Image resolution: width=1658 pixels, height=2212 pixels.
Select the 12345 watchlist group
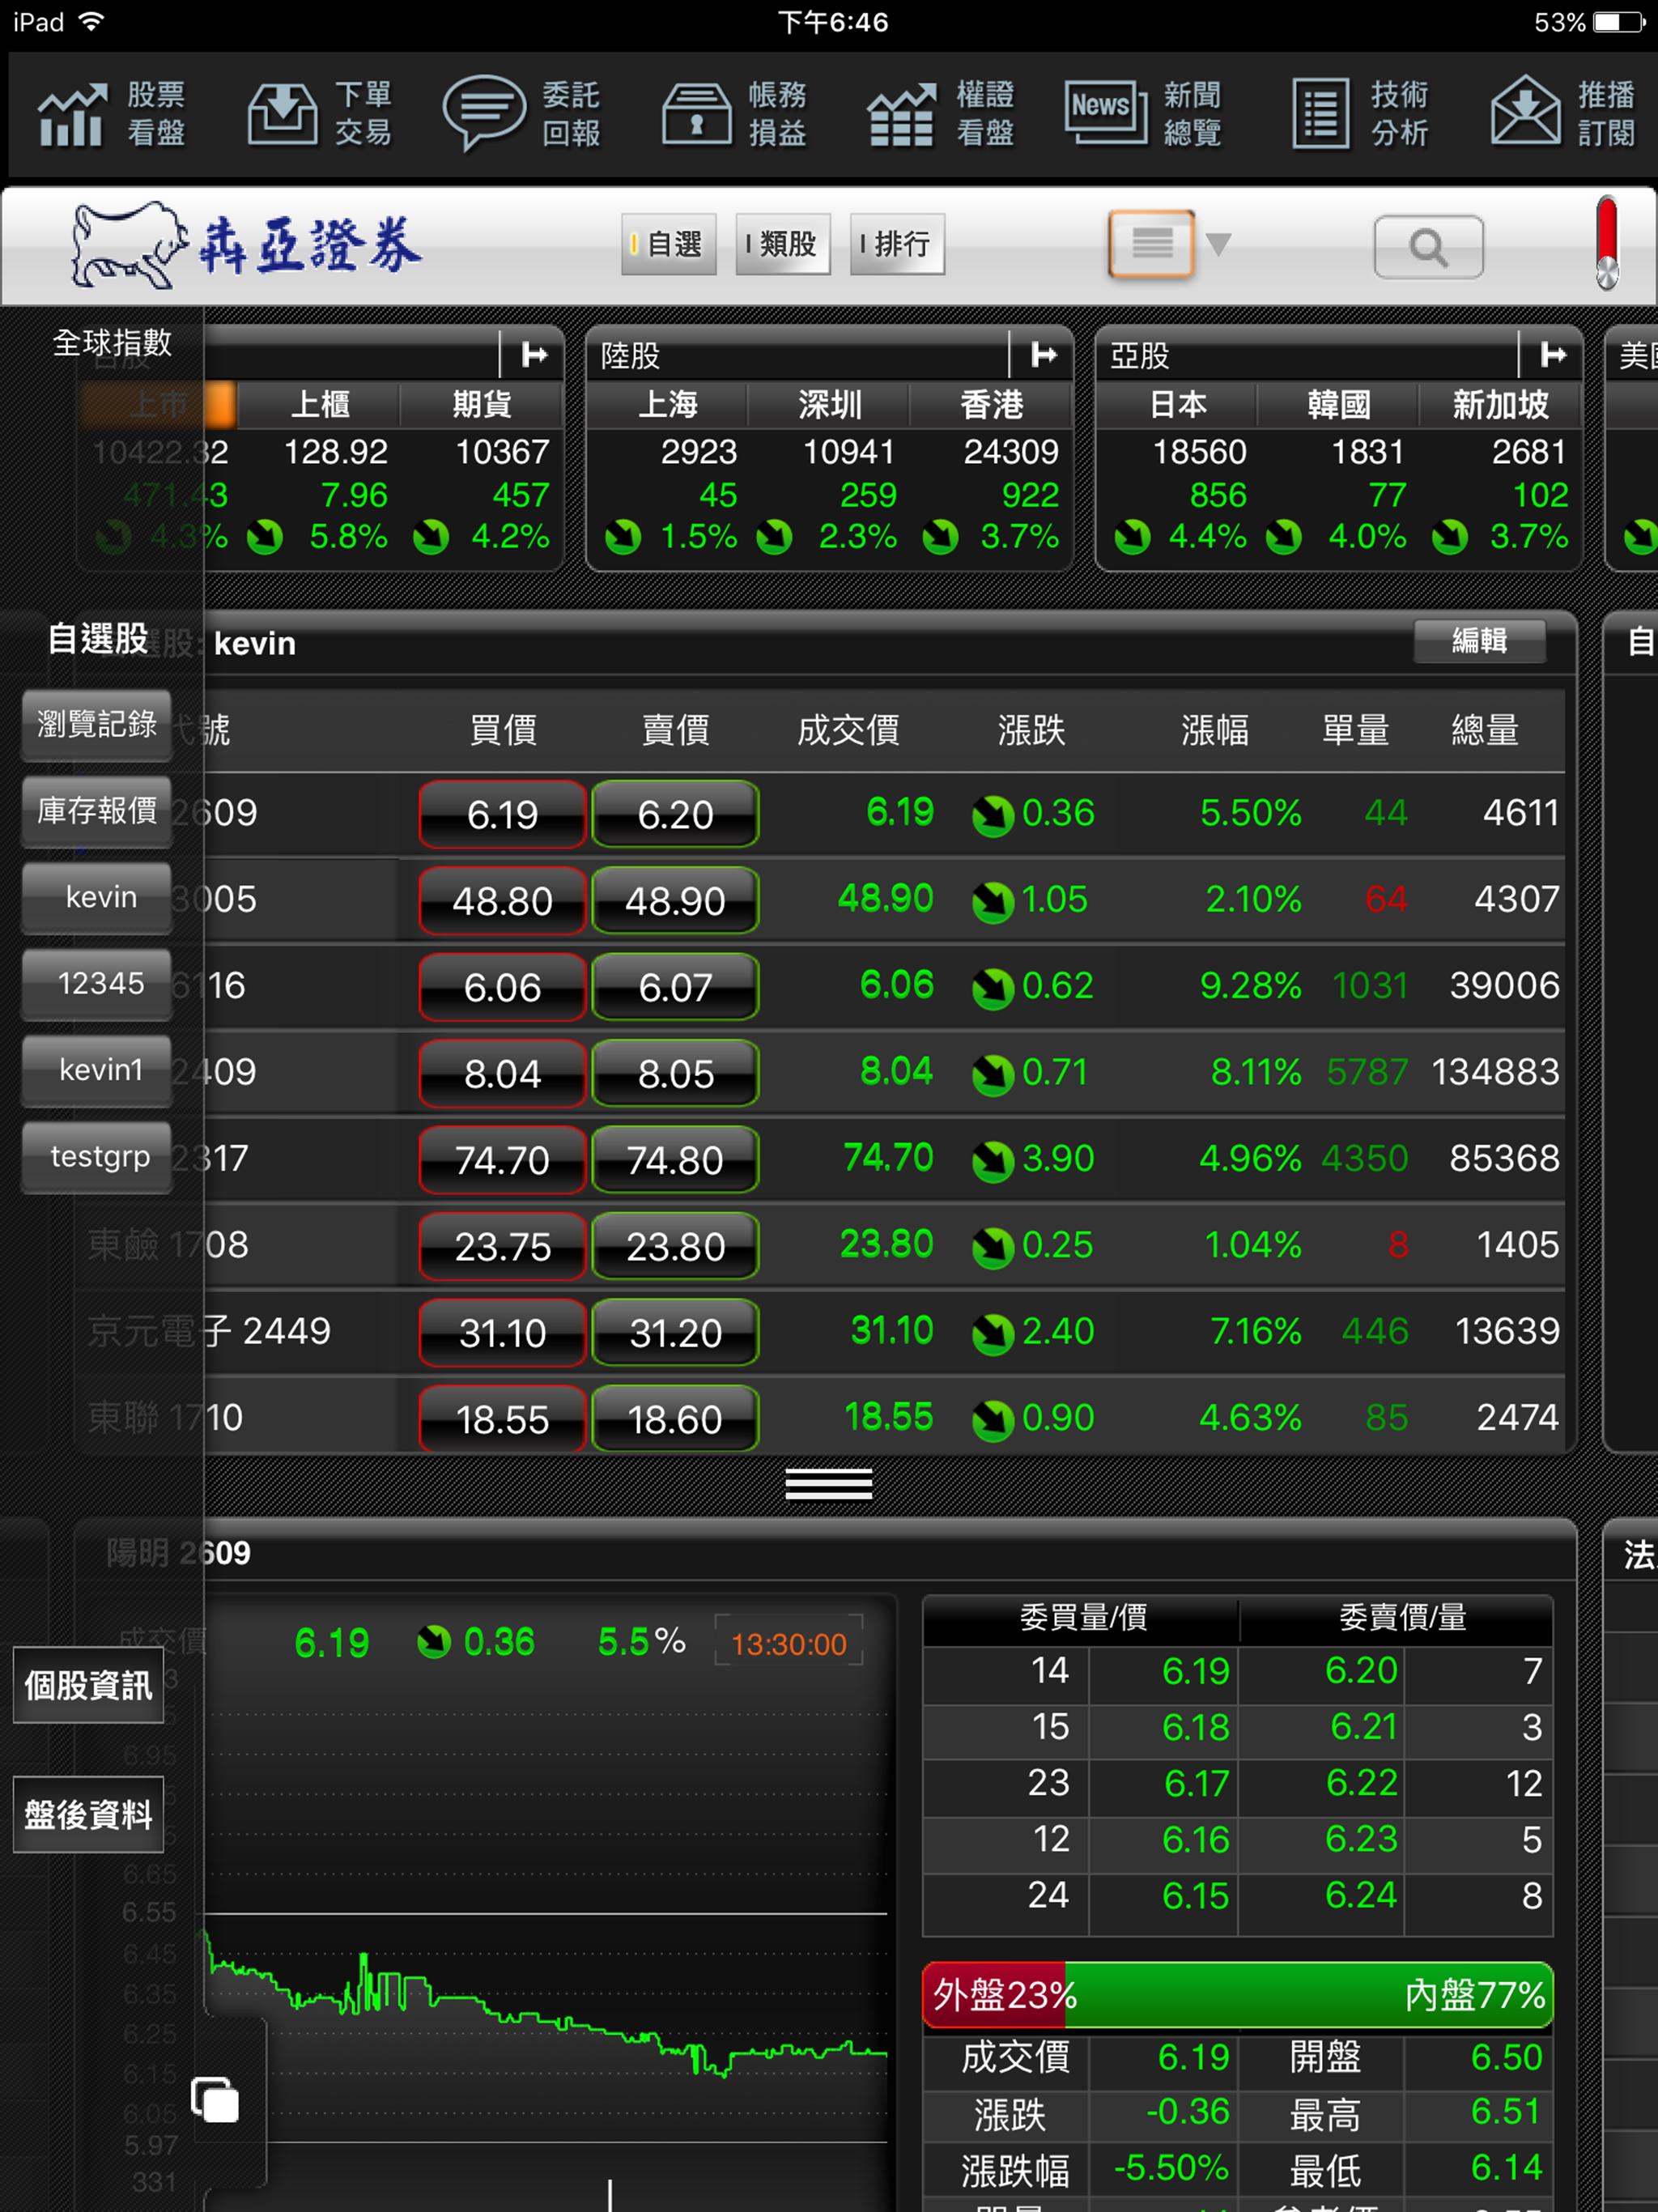coord(97,984)
